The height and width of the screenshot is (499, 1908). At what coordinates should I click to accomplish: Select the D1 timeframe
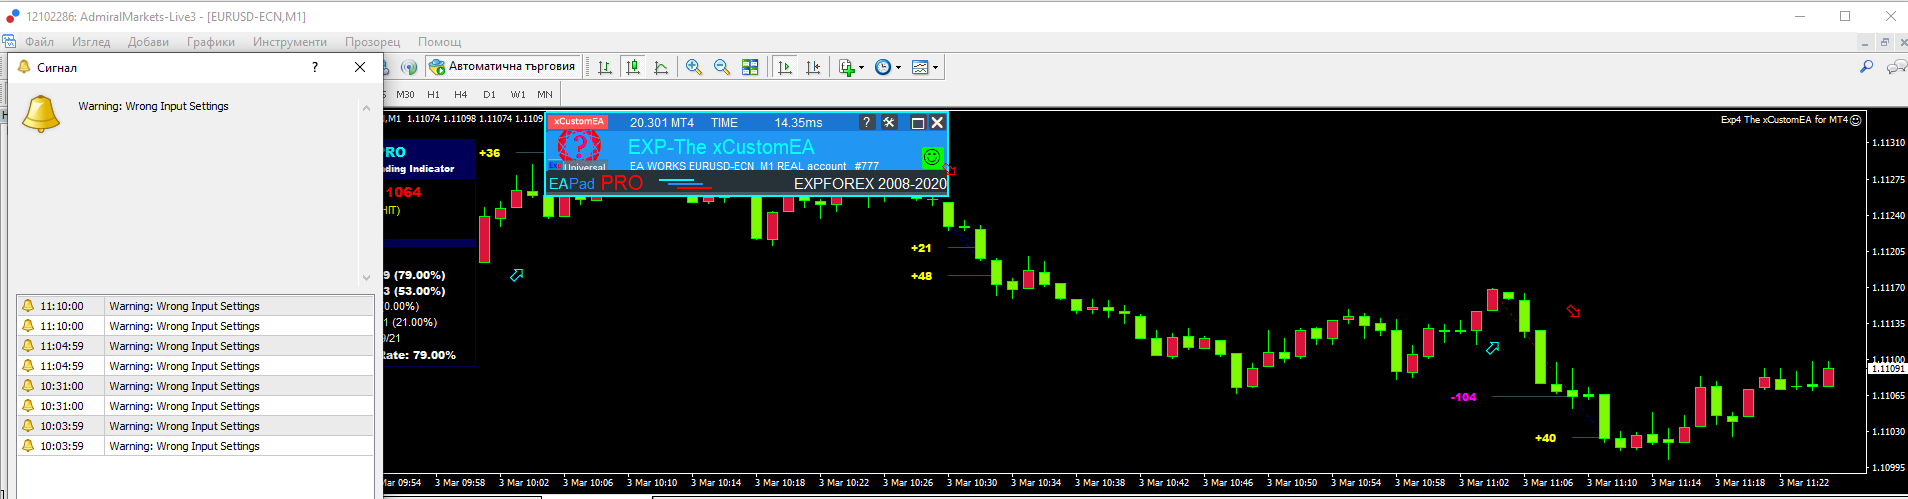489,94
